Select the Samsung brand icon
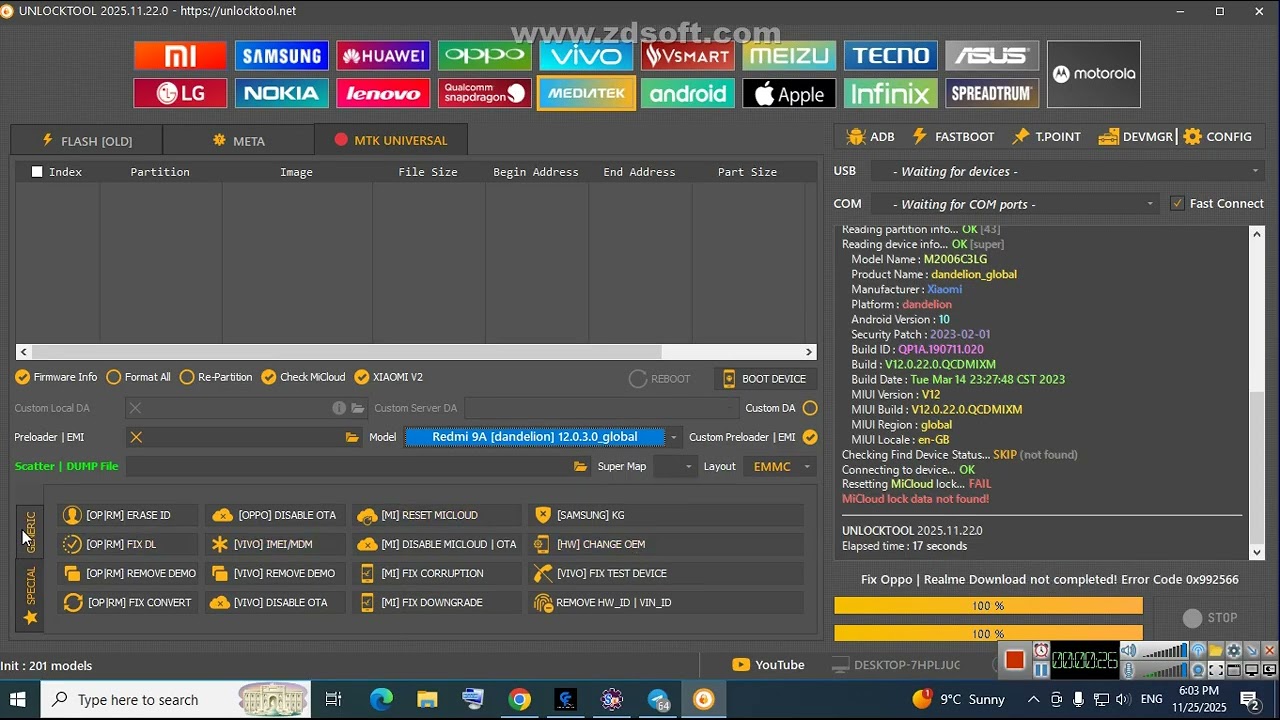This screenshot has width=1280, height=720. coord(282,56)
